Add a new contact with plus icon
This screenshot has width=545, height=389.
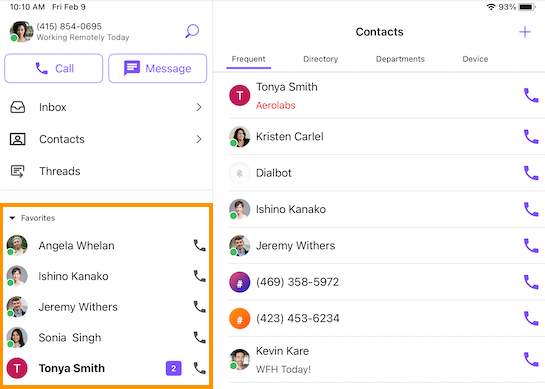525,32
